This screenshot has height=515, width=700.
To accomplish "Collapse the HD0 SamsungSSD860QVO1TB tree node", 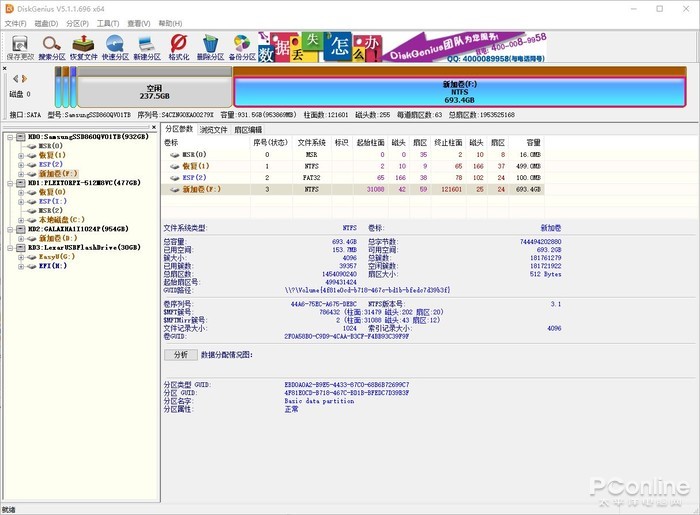I will (10, 137).
